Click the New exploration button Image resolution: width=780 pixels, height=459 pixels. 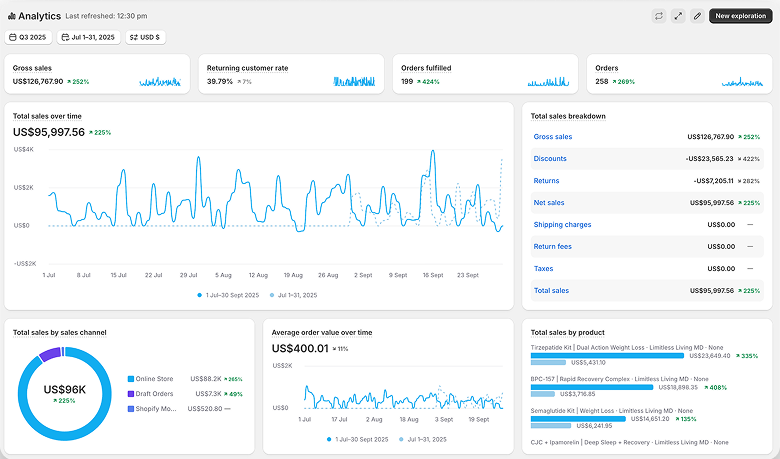(x=741, y=16)
